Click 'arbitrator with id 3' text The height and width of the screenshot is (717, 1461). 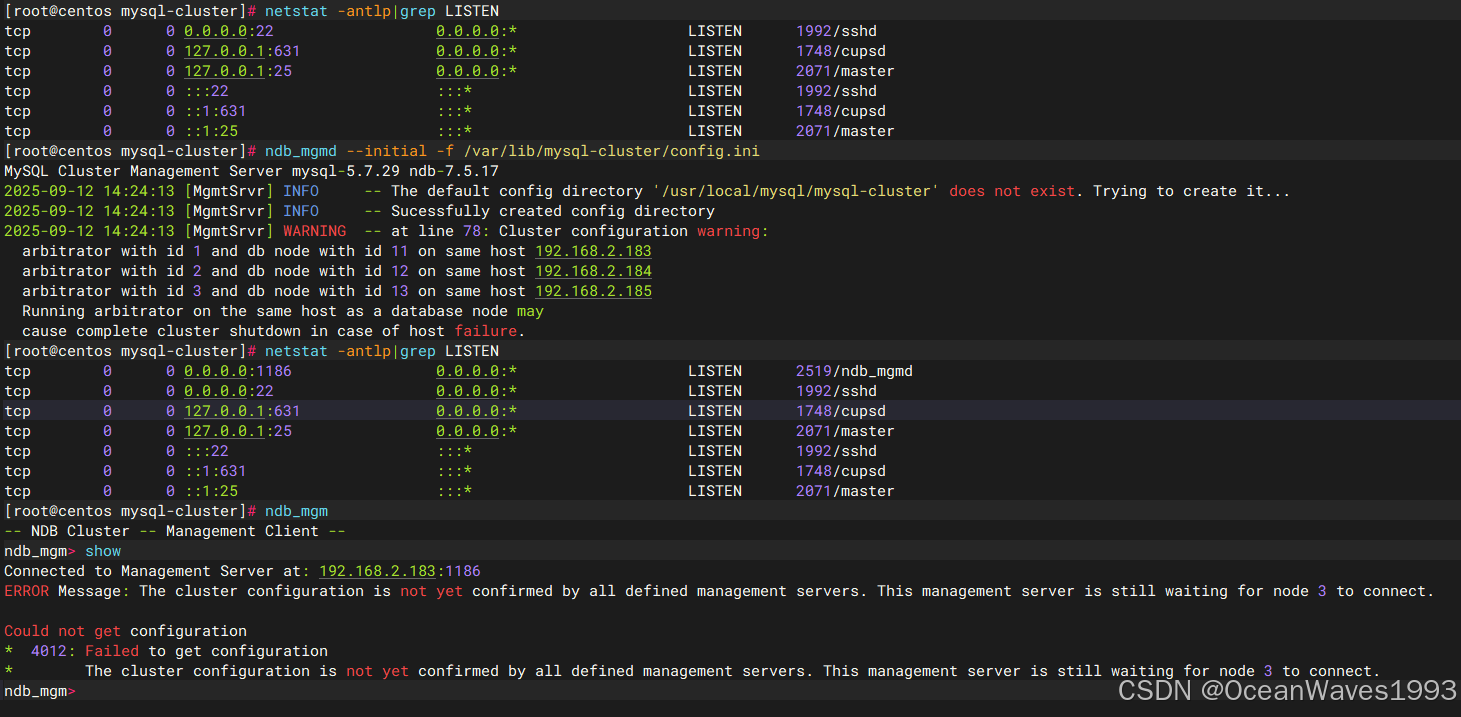pyautogui.click(x=112, y=291)
